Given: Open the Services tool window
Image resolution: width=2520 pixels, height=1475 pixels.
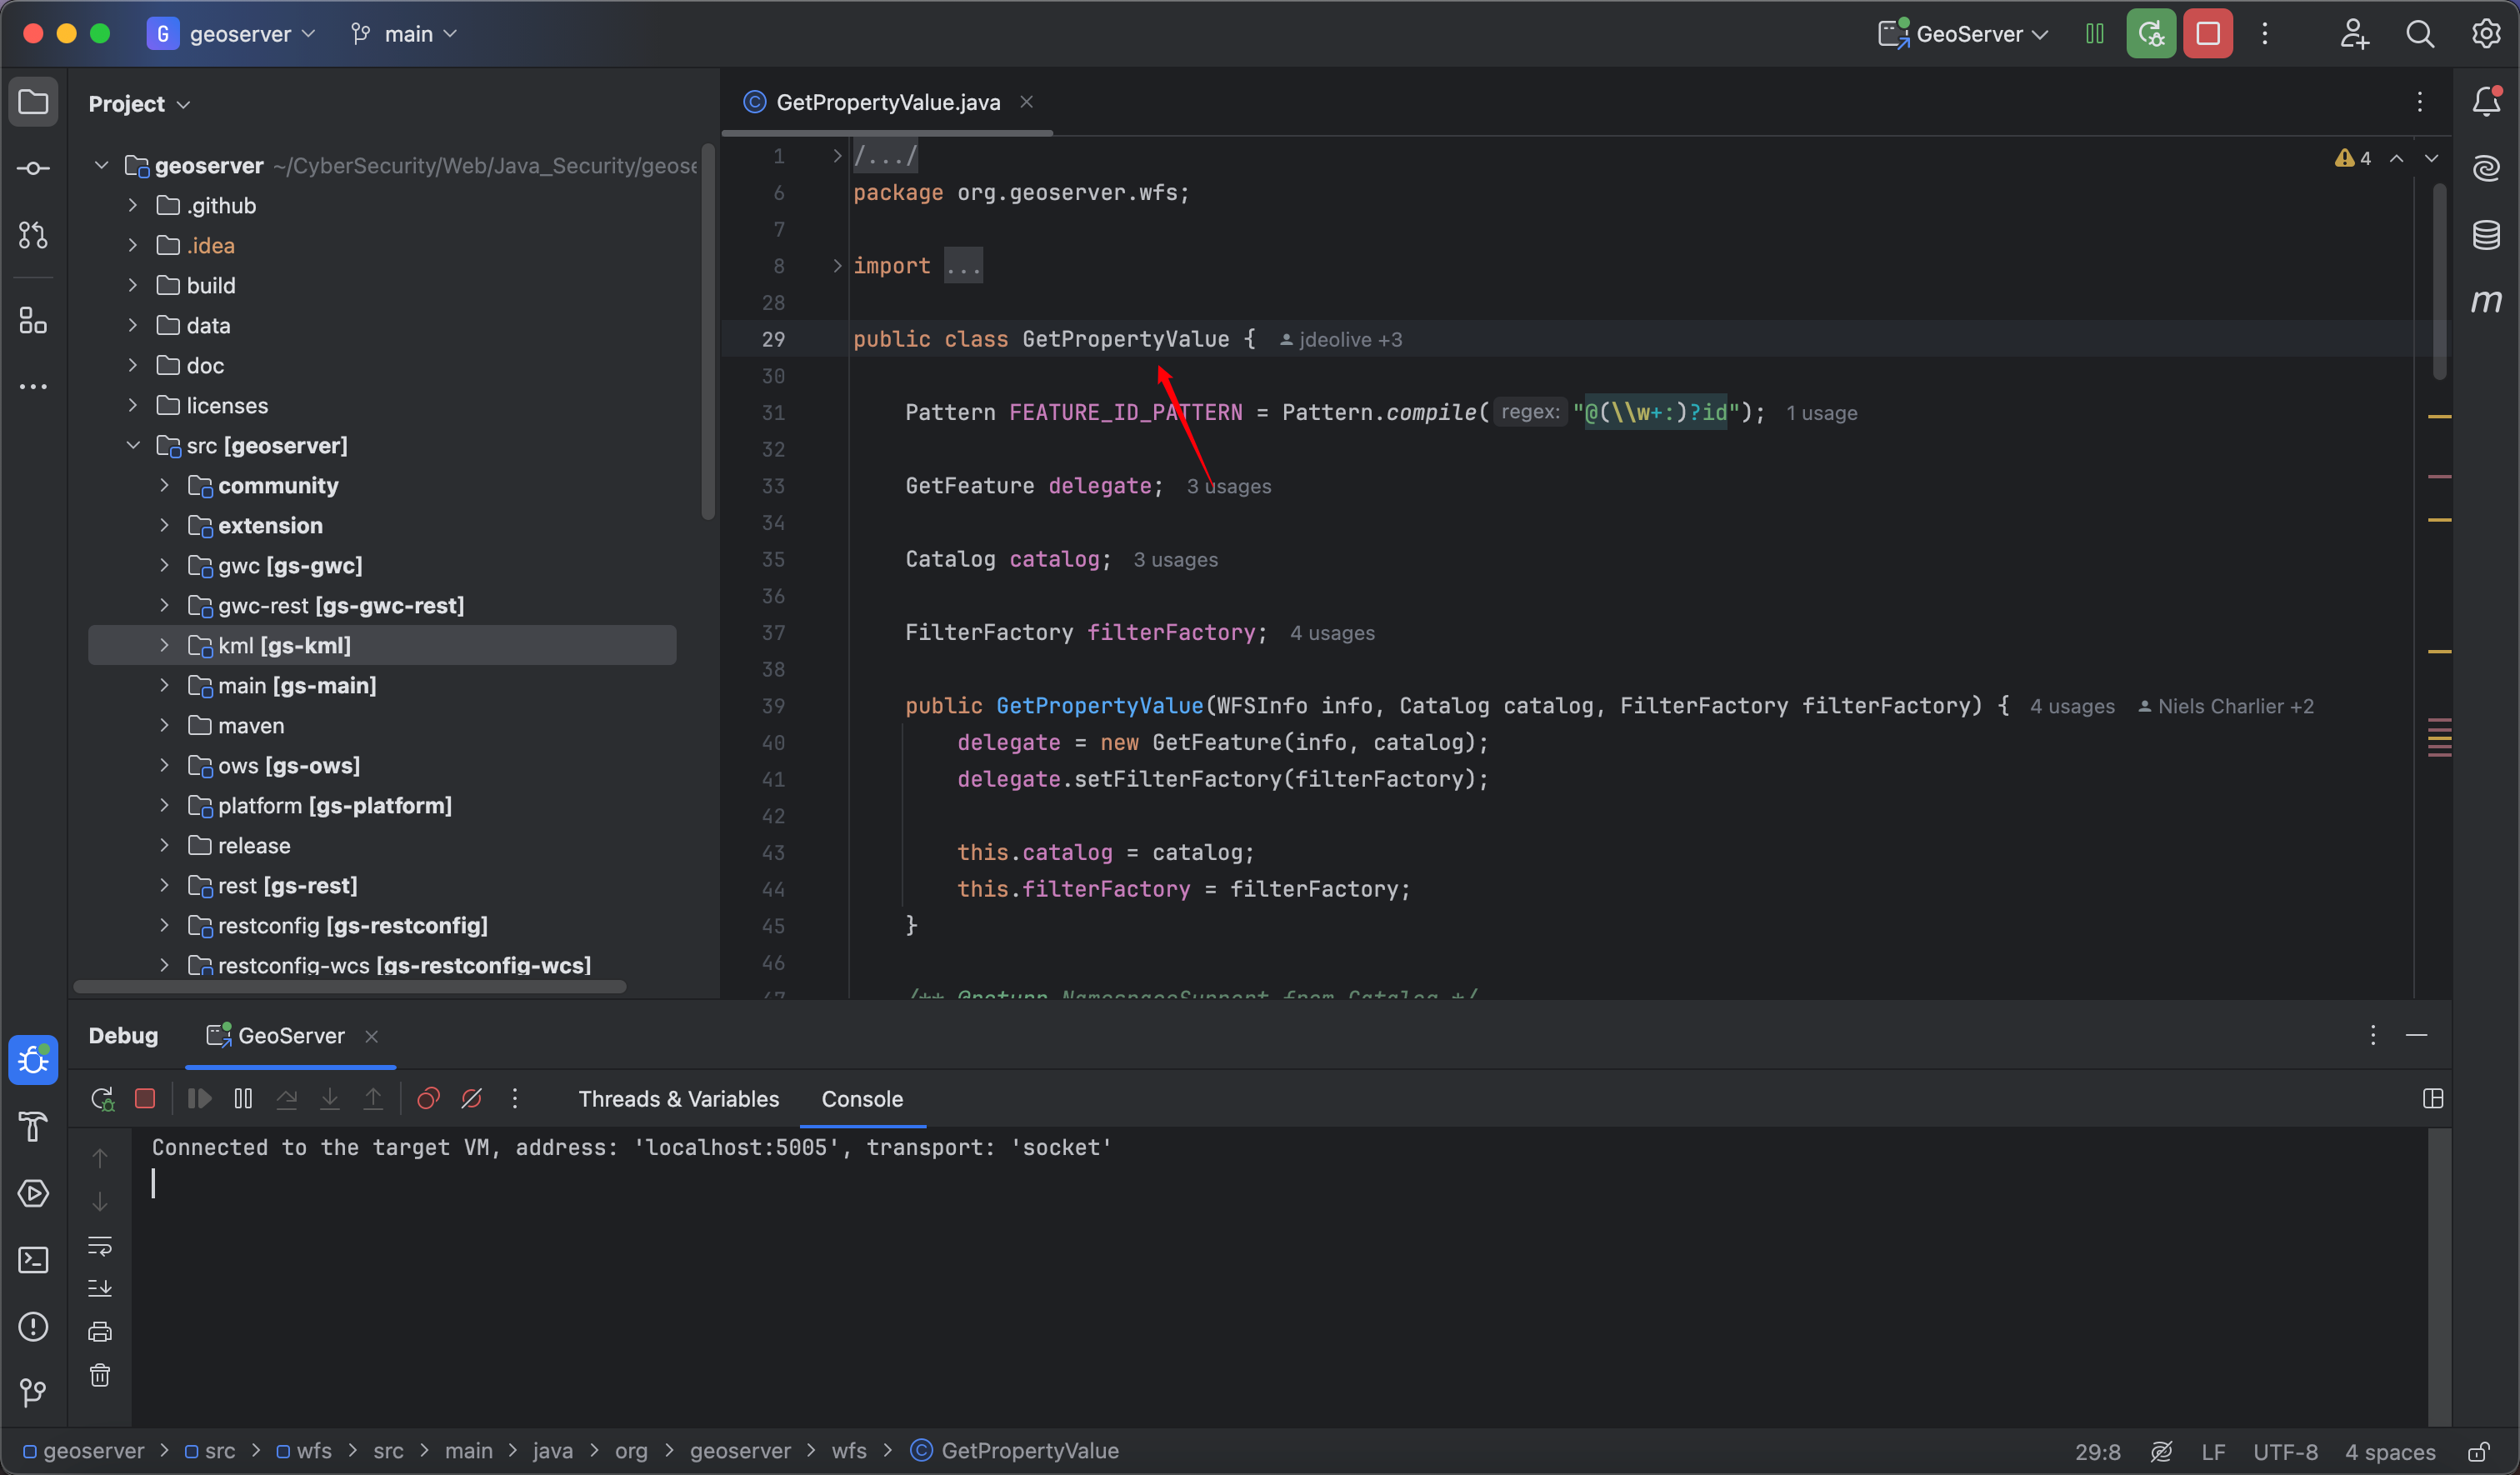Looking at the screenshot, I should 33,1193.
